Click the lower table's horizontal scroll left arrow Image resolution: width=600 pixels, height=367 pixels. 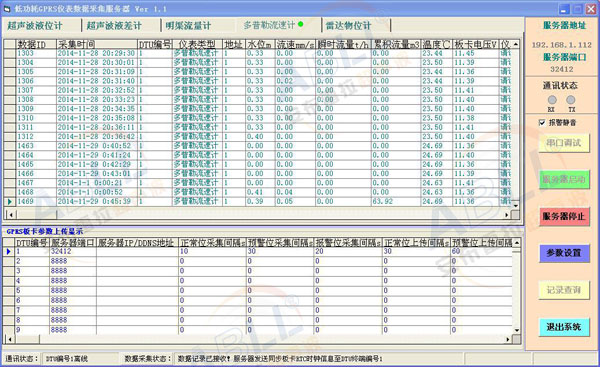[x=10, y=339]
